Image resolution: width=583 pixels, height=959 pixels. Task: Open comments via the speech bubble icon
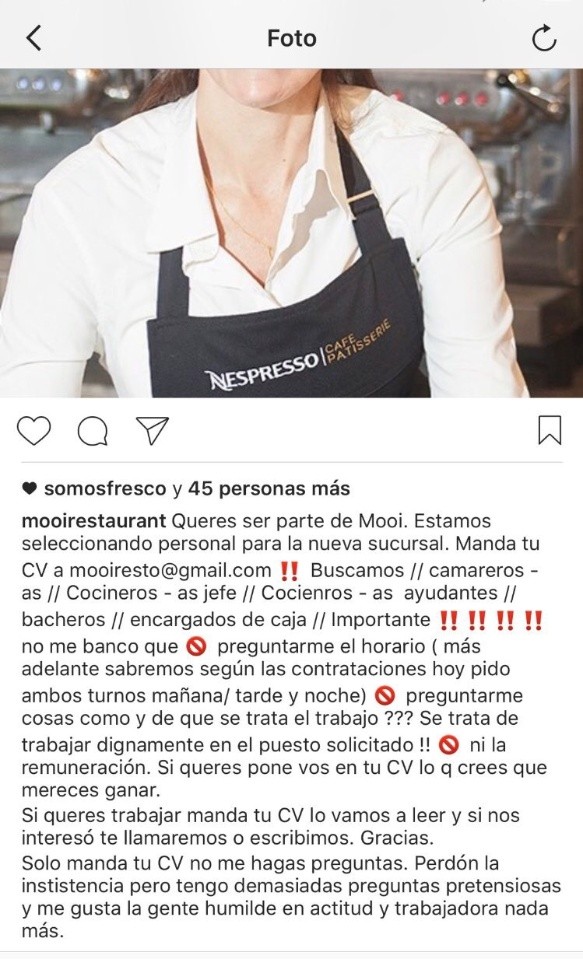coord(93,431)
